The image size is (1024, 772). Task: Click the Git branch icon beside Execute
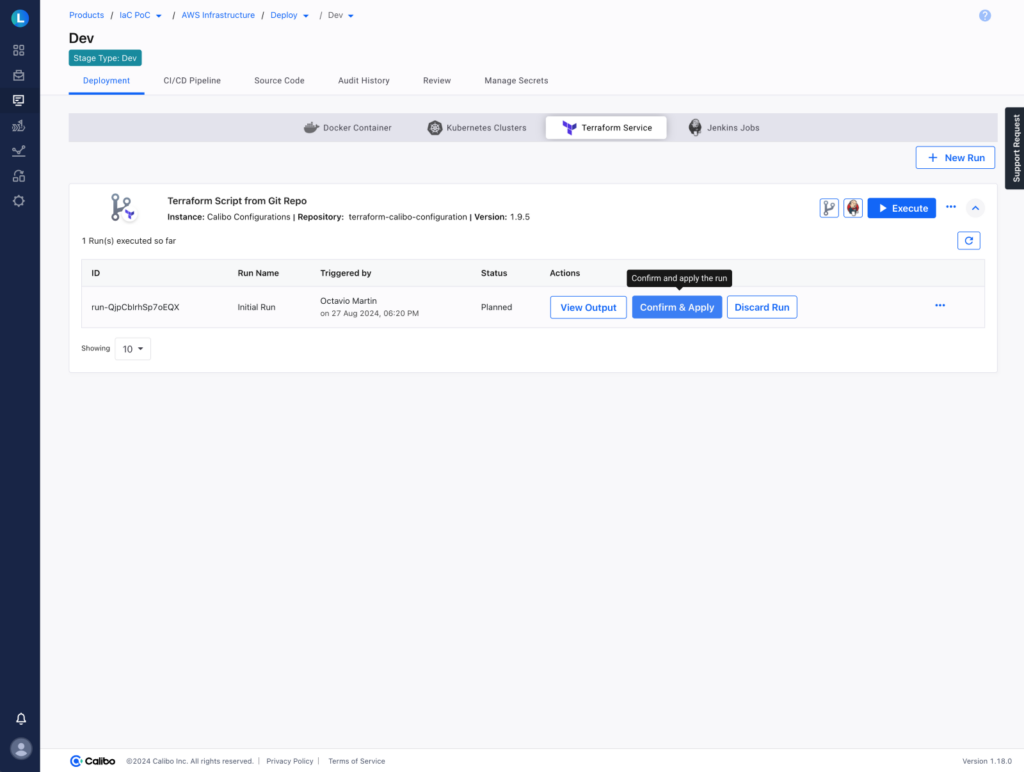[x=829, y=208]
